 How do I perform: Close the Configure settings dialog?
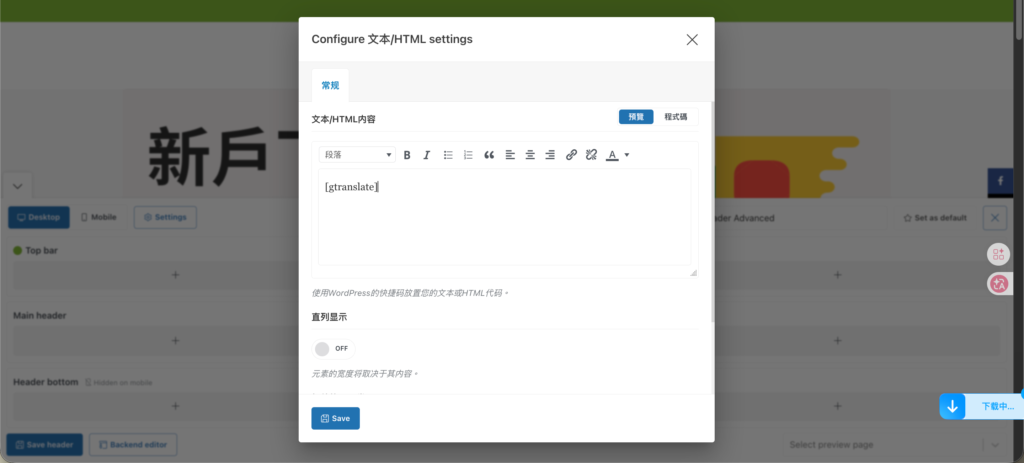(692, 39)
